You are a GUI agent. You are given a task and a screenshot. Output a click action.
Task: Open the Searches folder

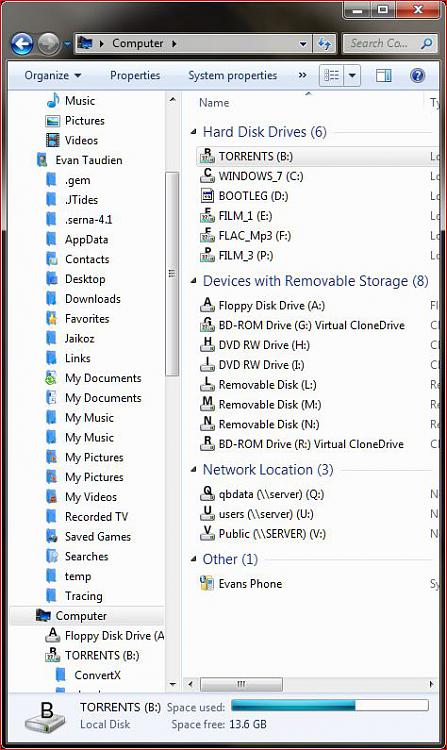[x=87, y=556]
